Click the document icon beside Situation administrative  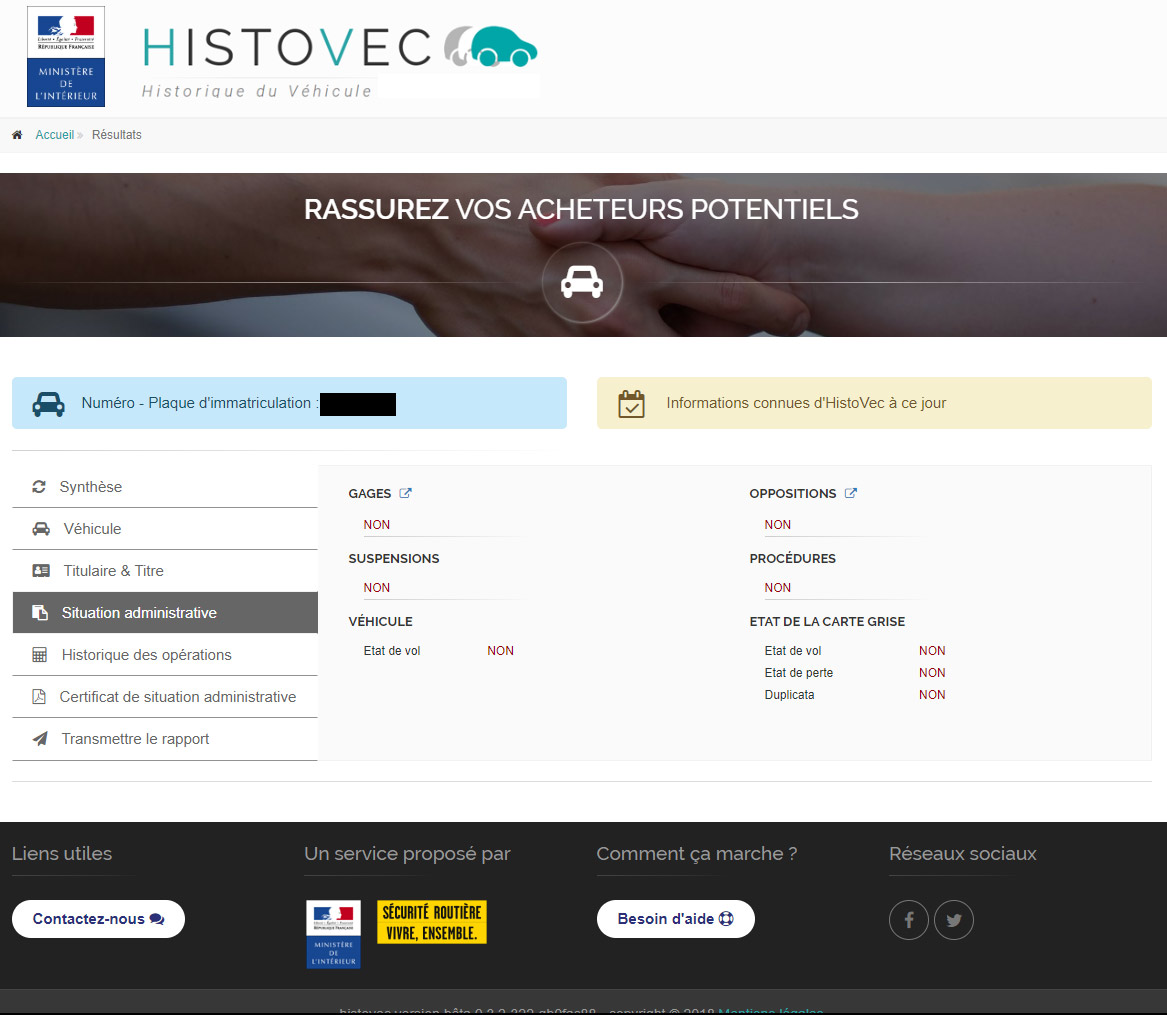tap(39, 612)
